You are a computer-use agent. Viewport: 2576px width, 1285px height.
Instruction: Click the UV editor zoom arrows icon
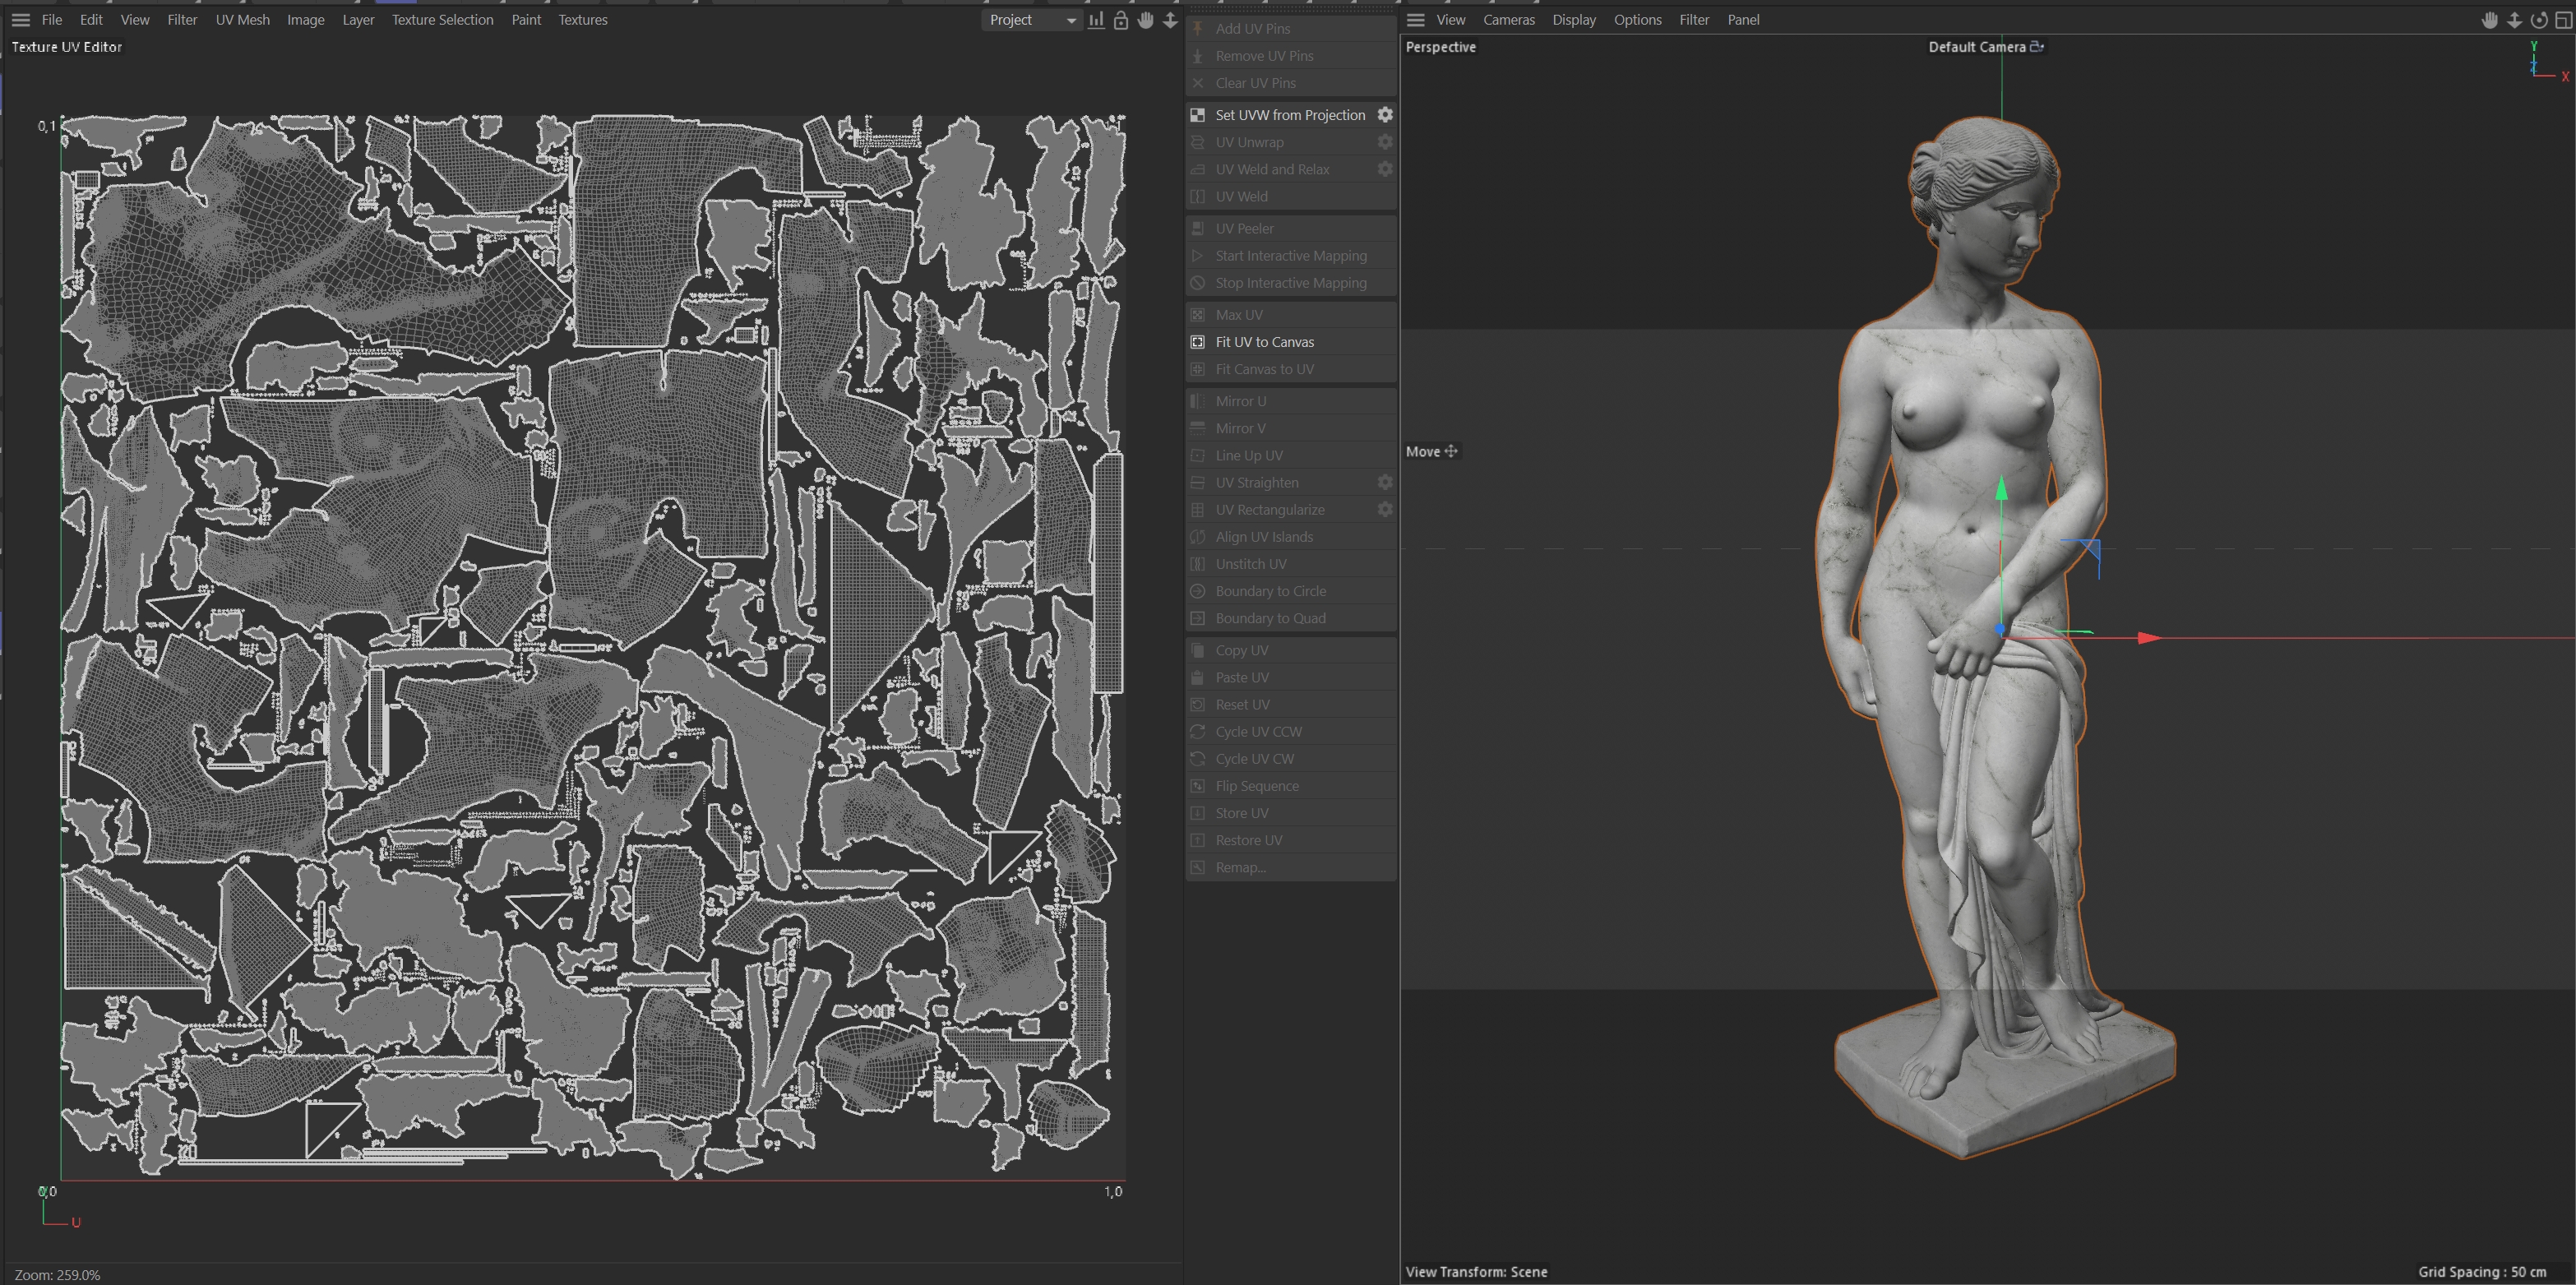(1169, 20)
